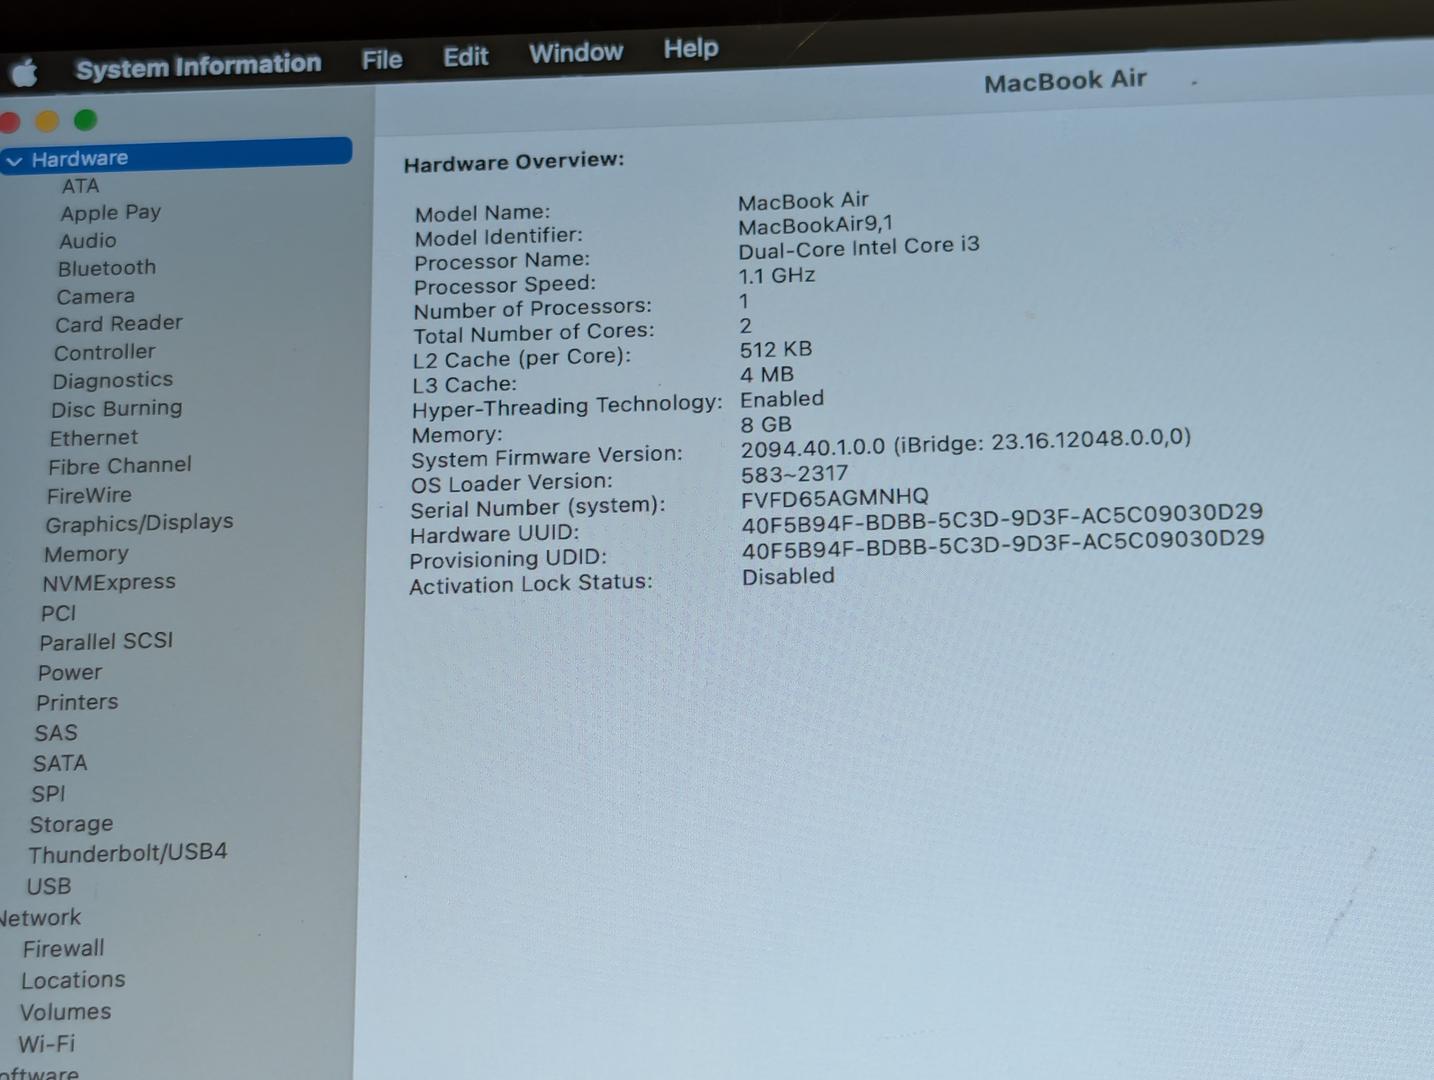Select the Network category row

tap(40, 918)
